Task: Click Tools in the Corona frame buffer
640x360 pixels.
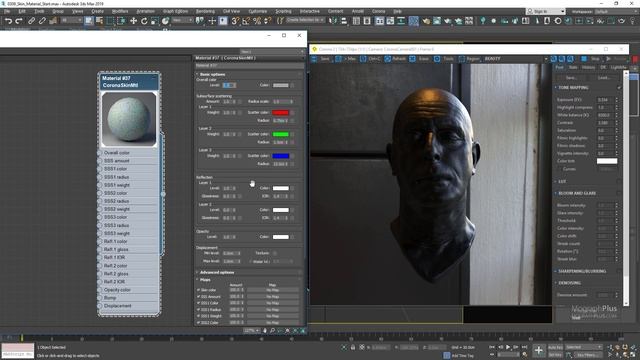Action: pos(444,59)
